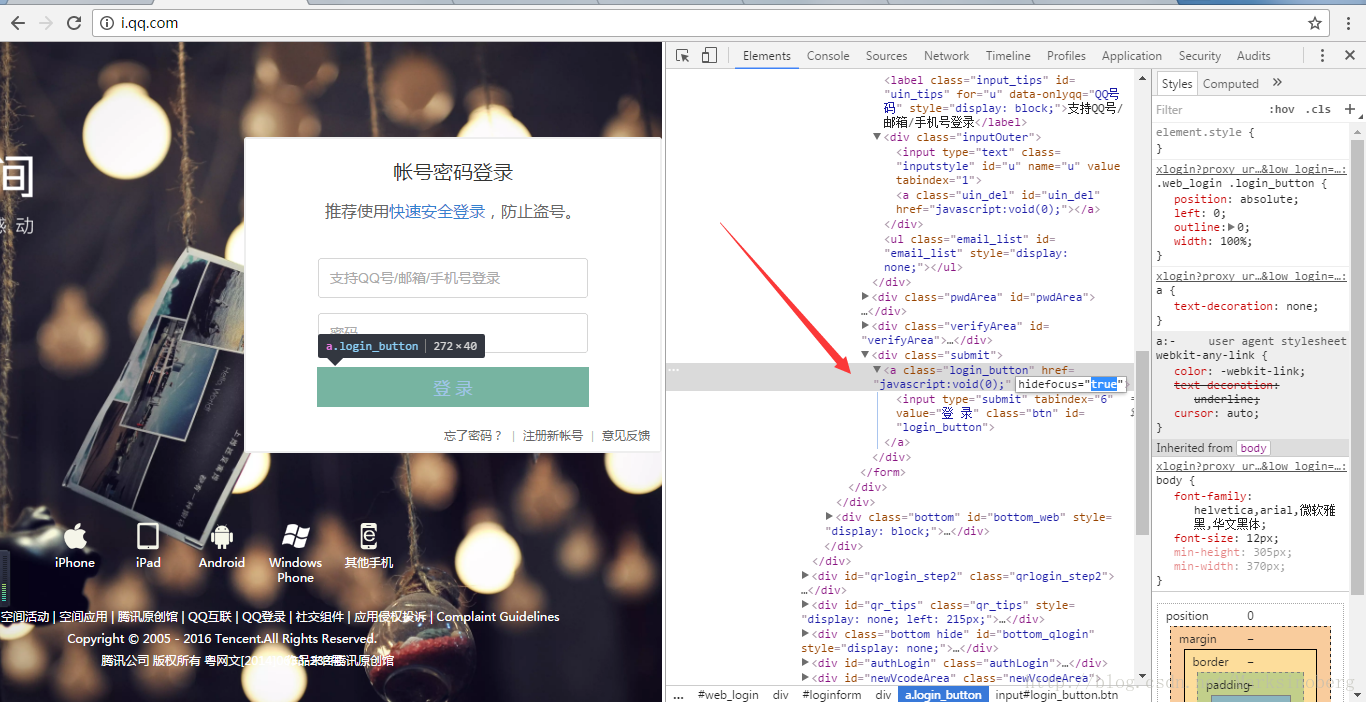Click the QQ号/邮箱/手机号 account input field
Viewport: 1366px width, 702px height.
pyautogui.click(x=453, y=278)
